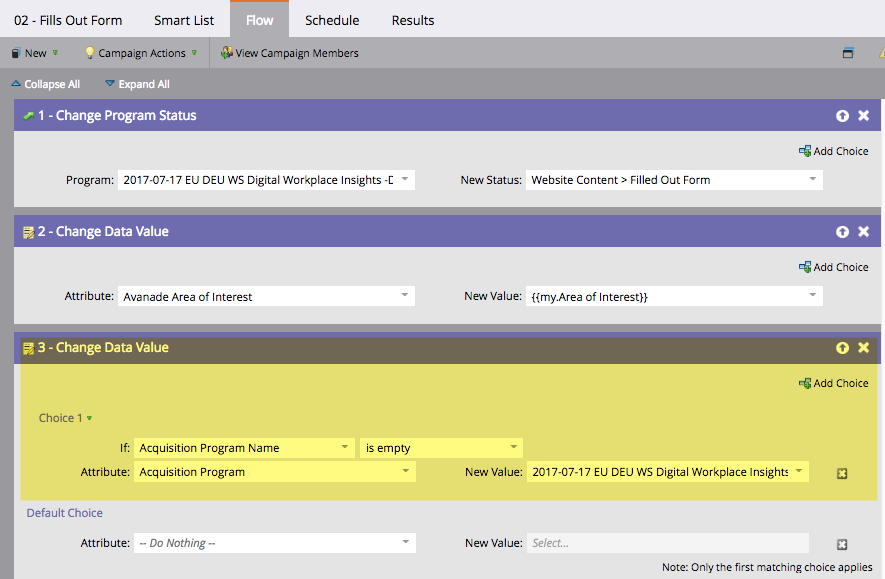Click the step 3 Add Choice plus icon
The height and width of the screenshot is (579, 885).
(x=805, y=383)
